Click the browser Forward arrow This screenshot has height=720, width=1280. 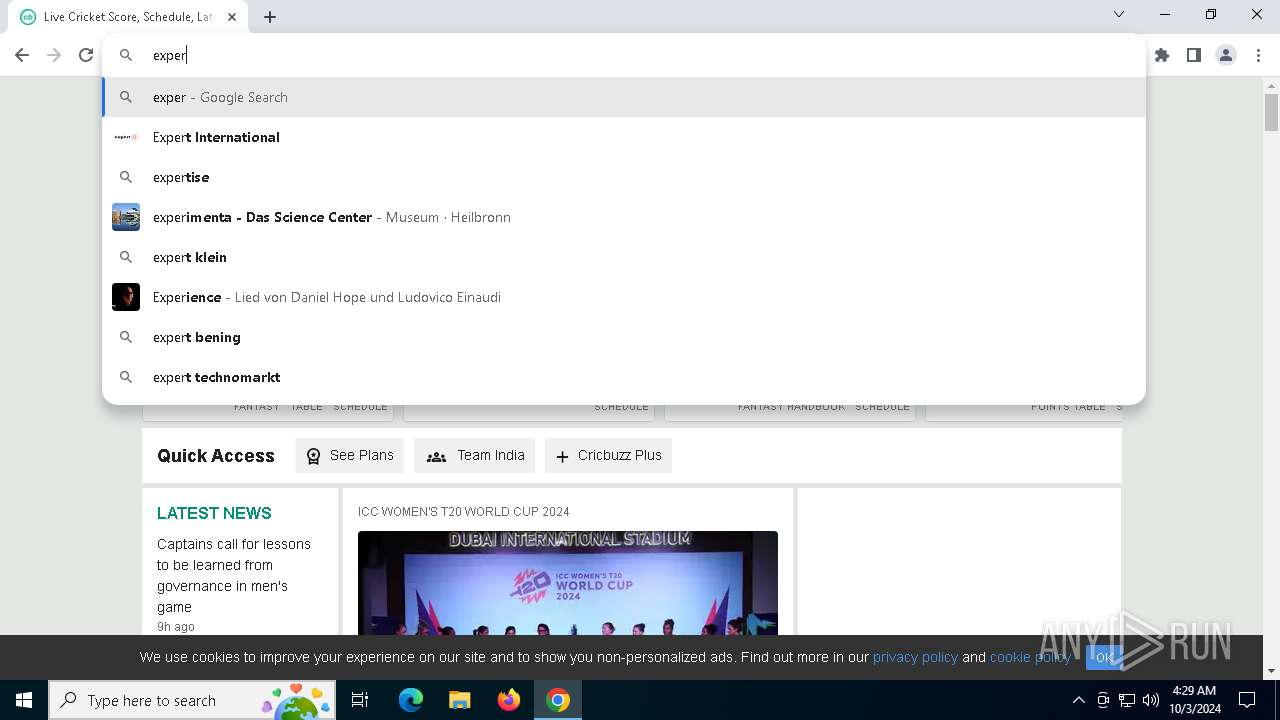tap(54, 55)
